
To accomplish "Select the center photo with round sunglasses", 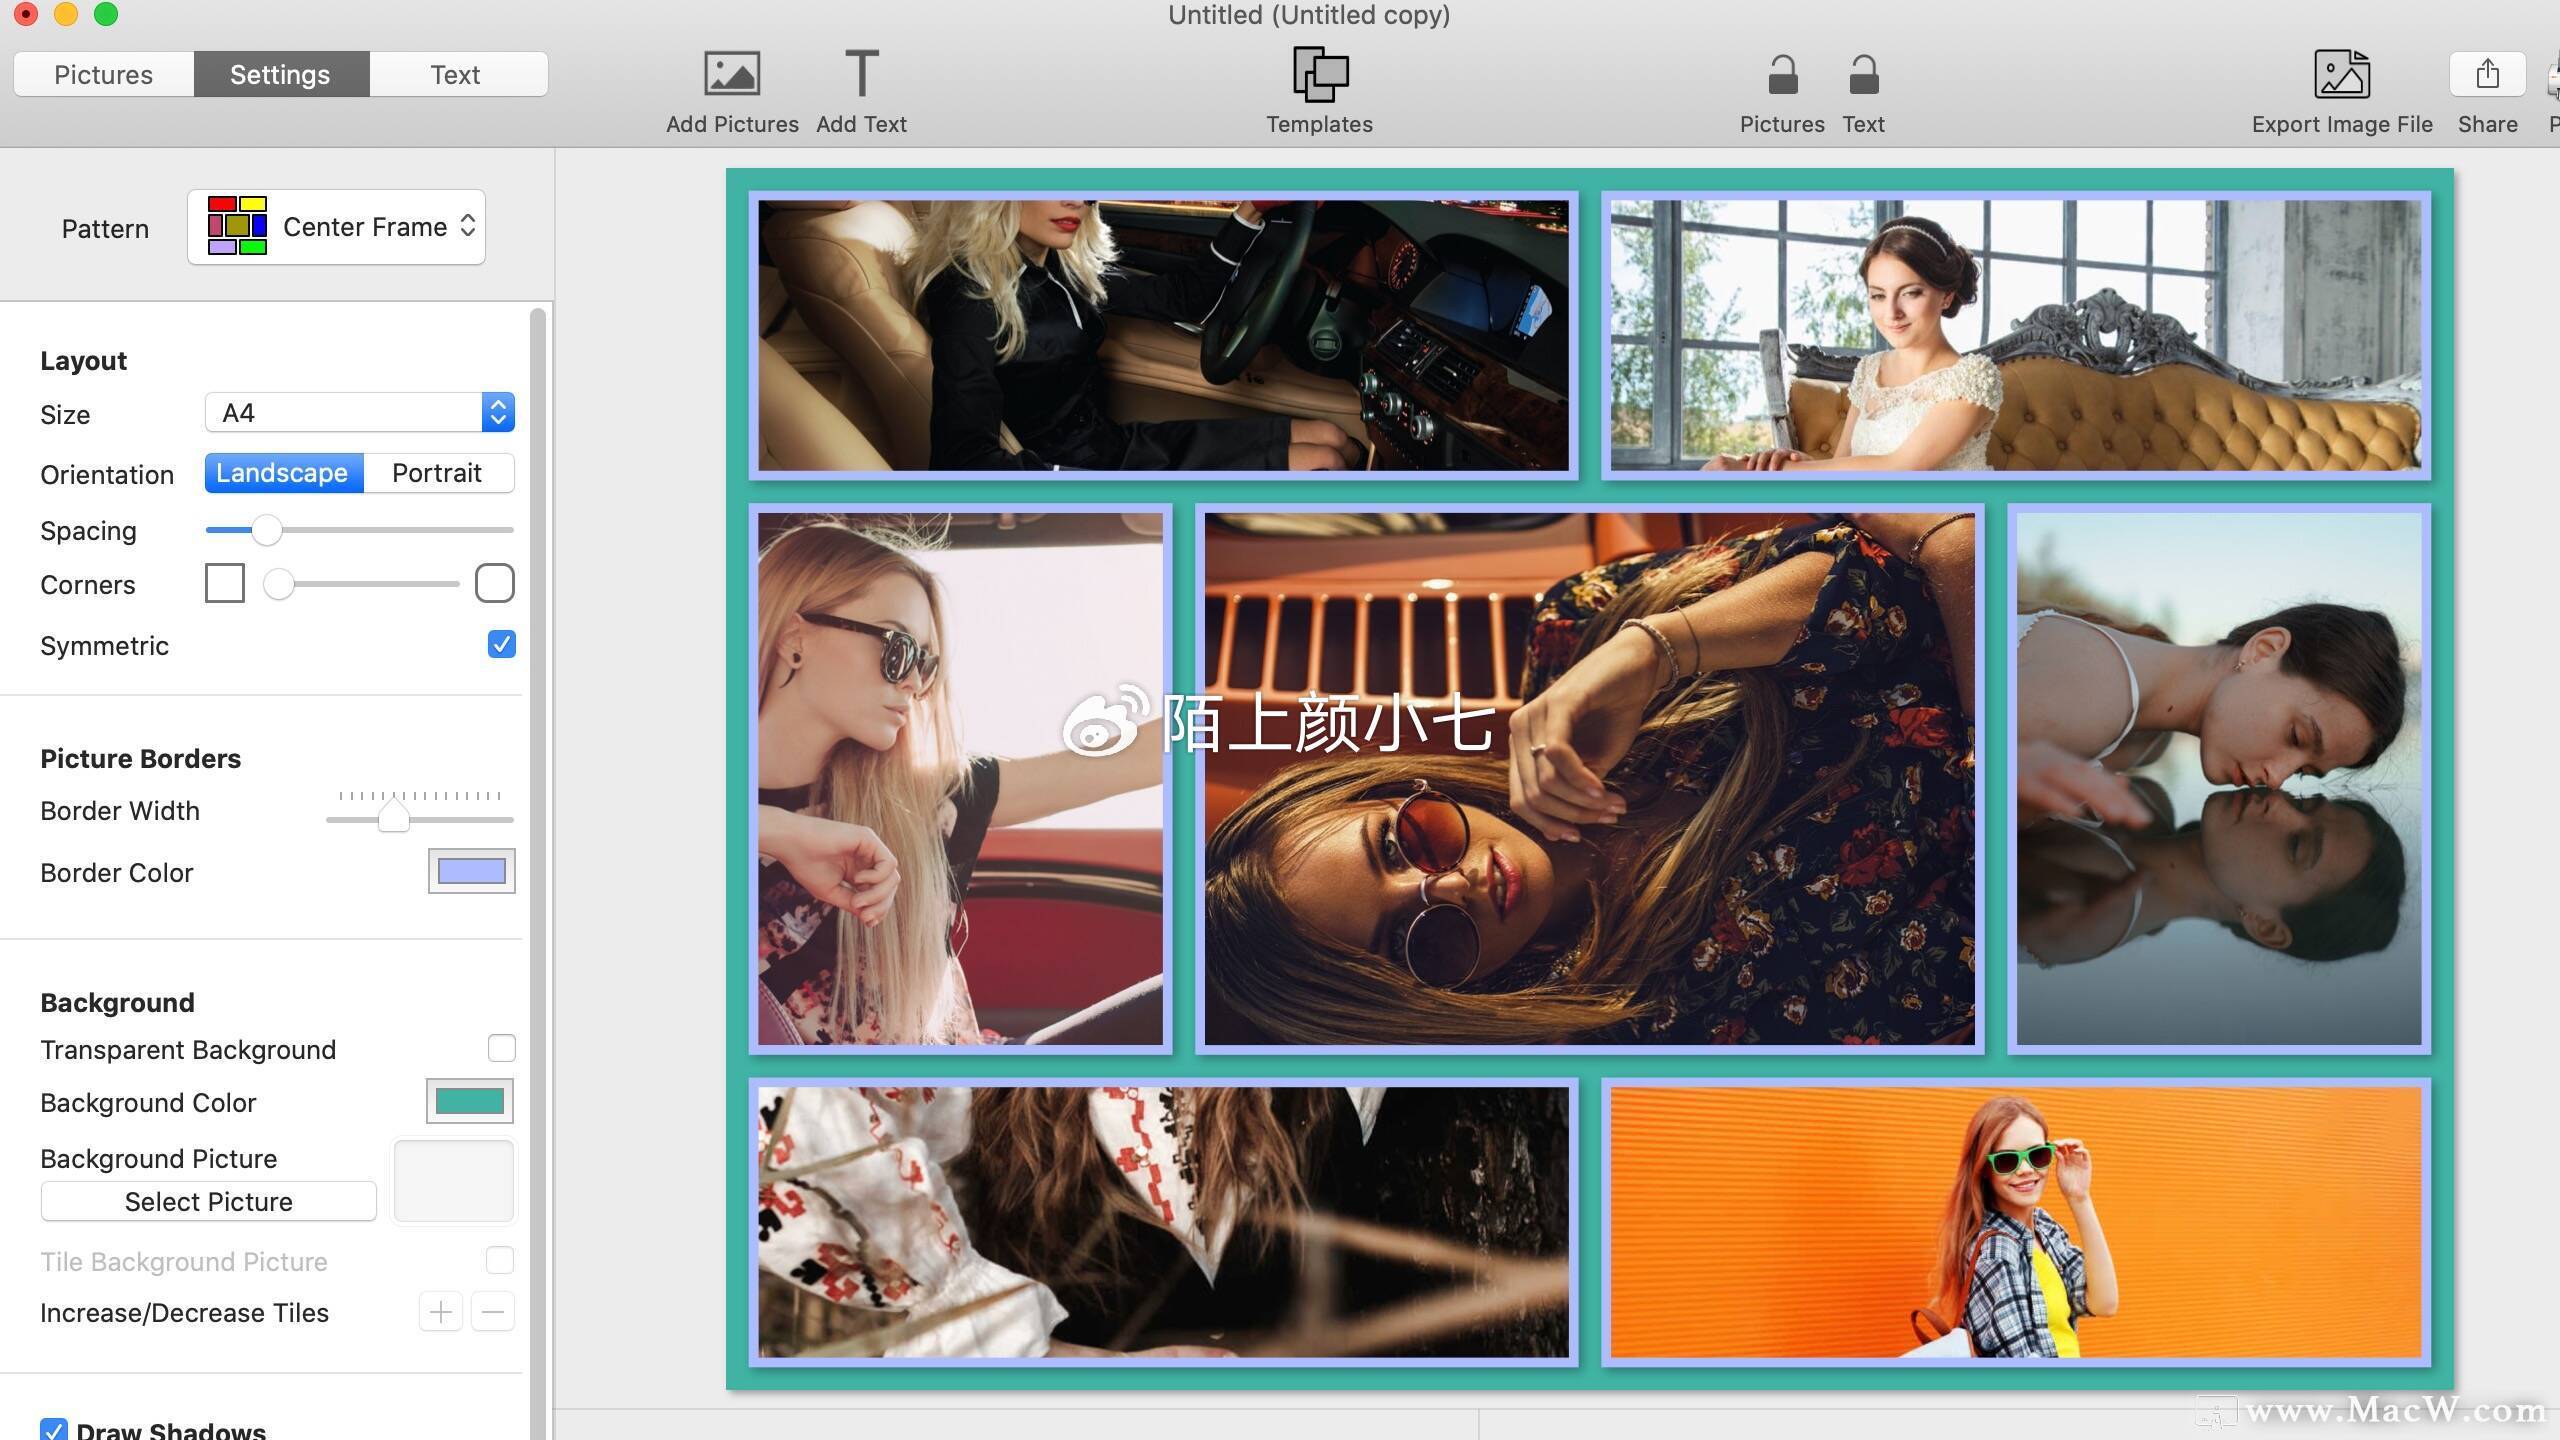I will pyautogui.click(x=1590, y=779).
